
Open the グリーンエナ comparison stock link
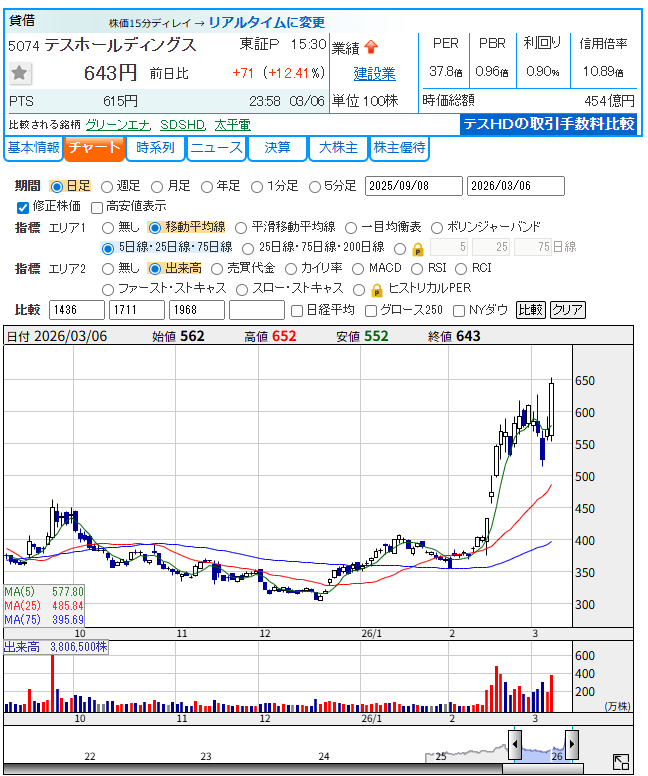117,125
